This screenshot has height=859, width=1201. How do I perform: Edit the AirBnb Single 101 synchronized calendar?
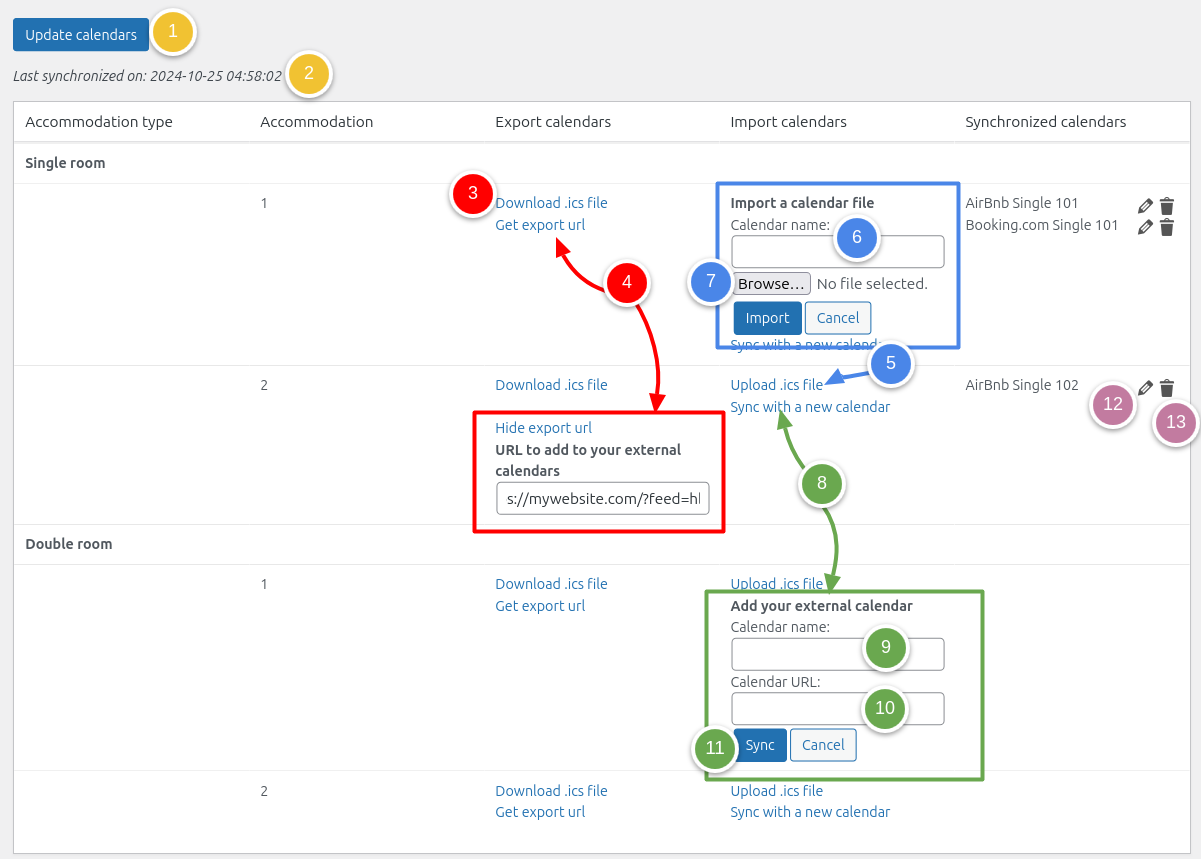[x=1146, y=205]
